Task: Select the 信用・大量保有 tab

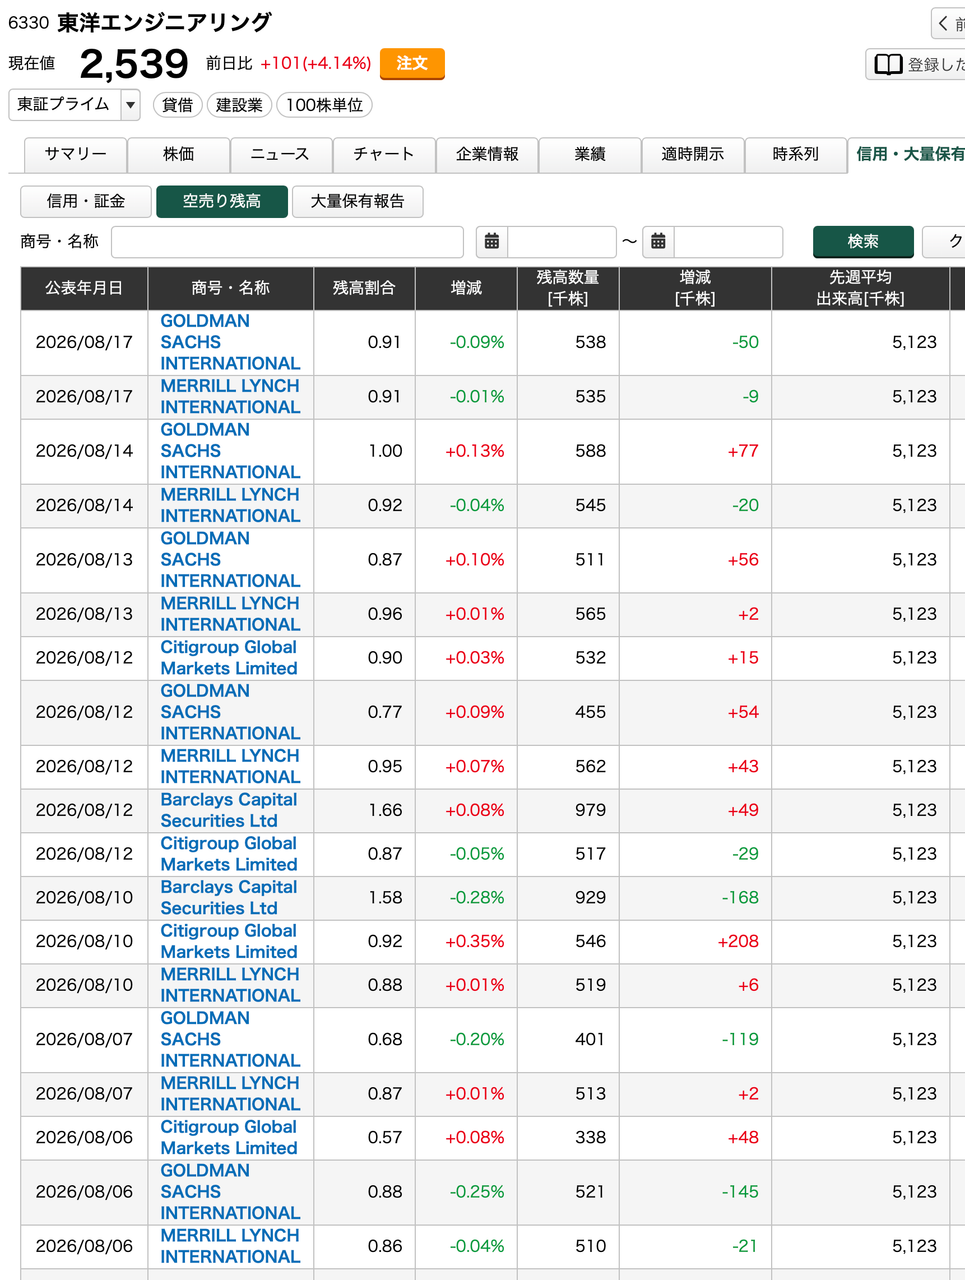Action: (x=908, y=154)
